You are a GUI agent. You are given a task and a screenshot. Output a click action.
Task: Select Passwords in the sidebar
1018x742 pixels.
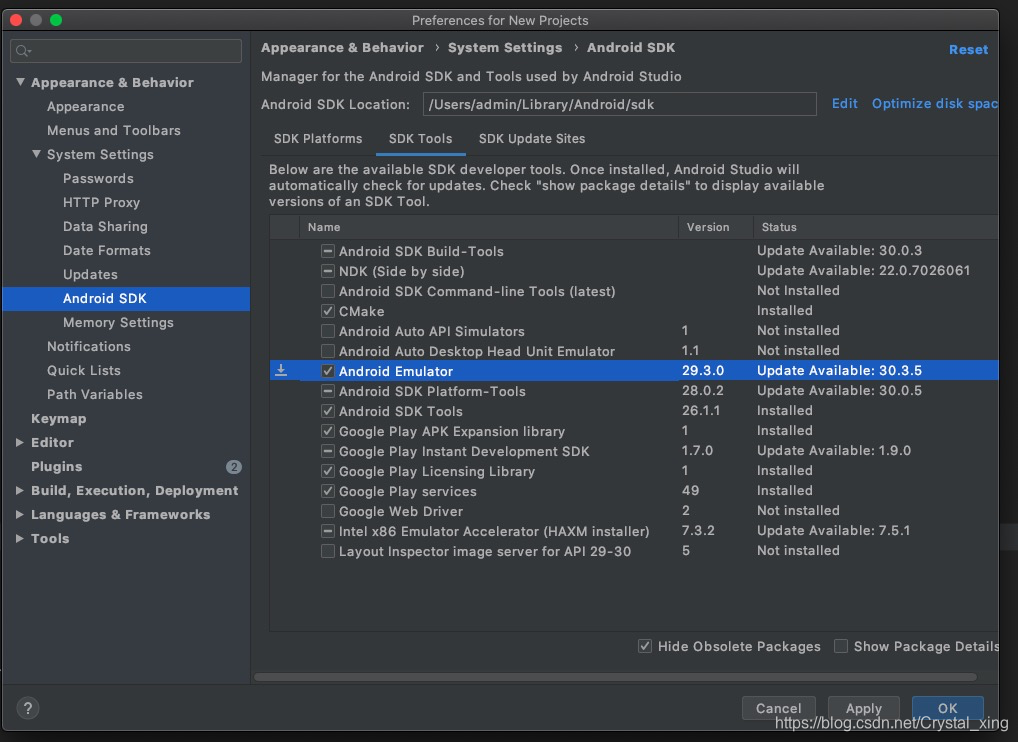click(98, 179)
